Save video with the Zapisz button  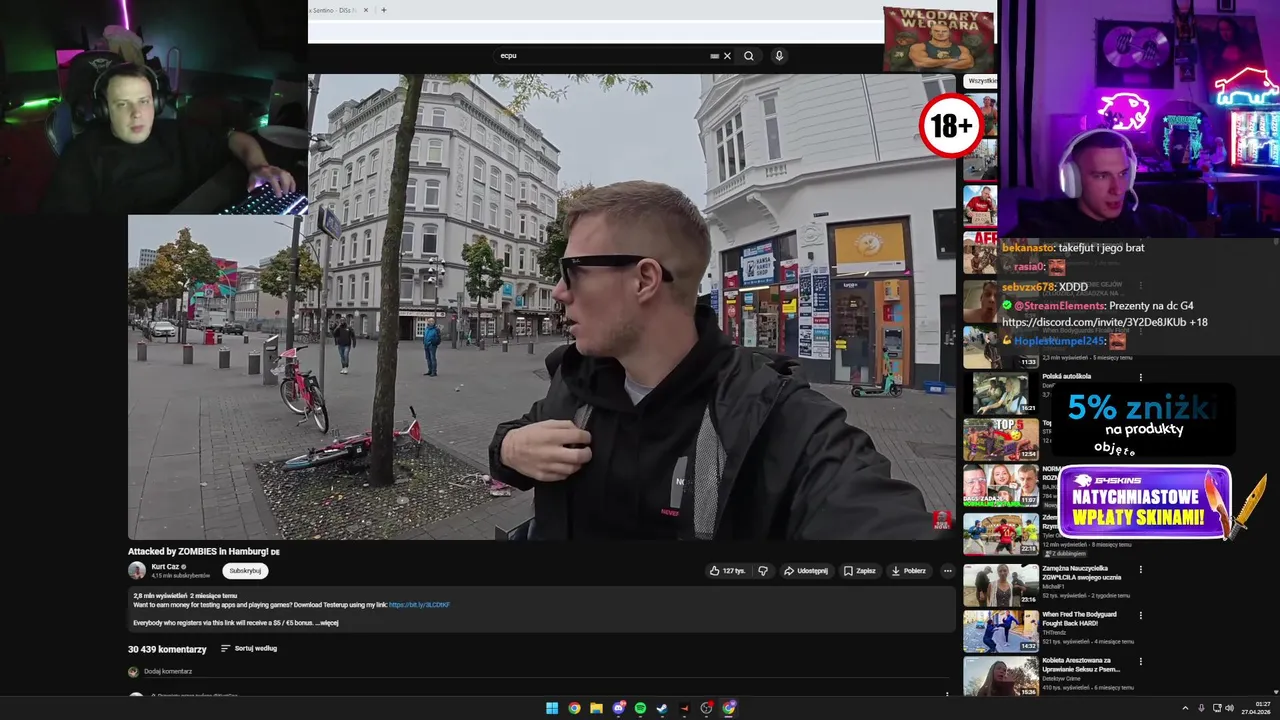point(859,571)
